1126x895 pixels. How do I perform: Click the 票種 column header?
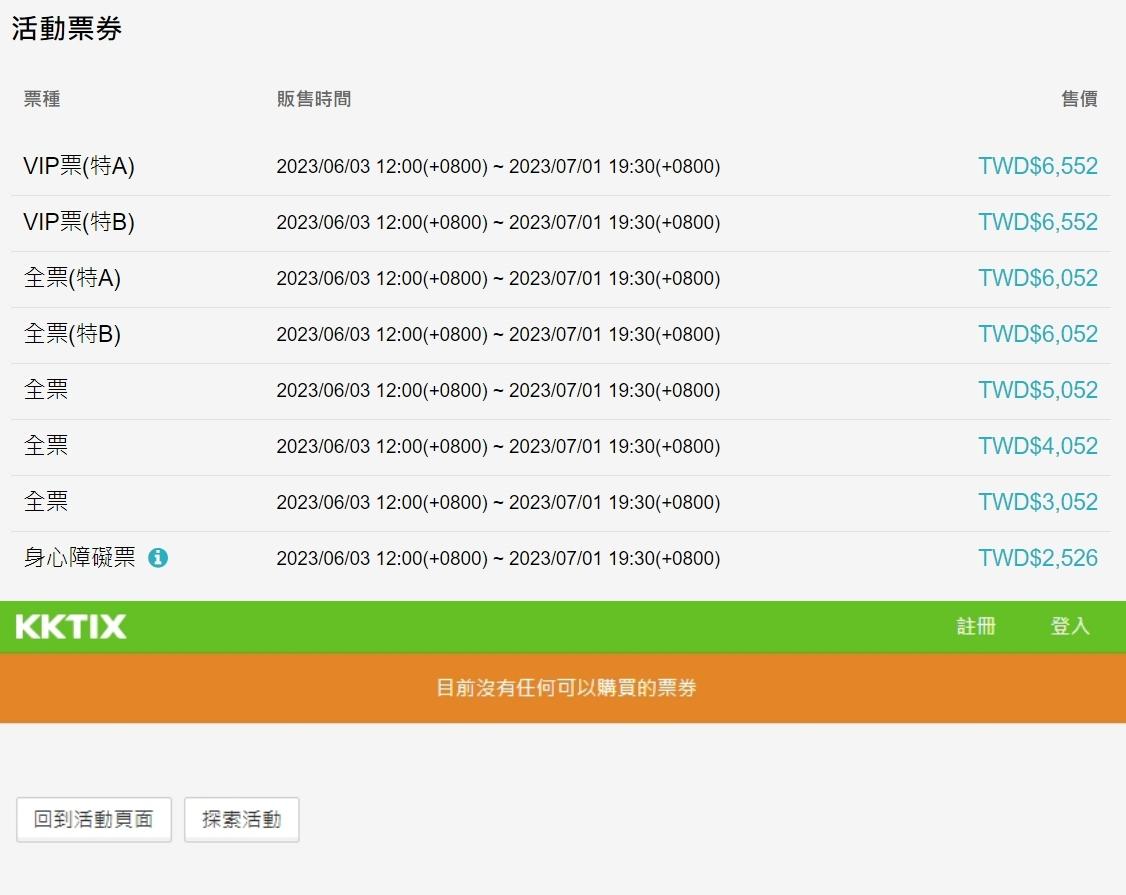click(42, 98)
